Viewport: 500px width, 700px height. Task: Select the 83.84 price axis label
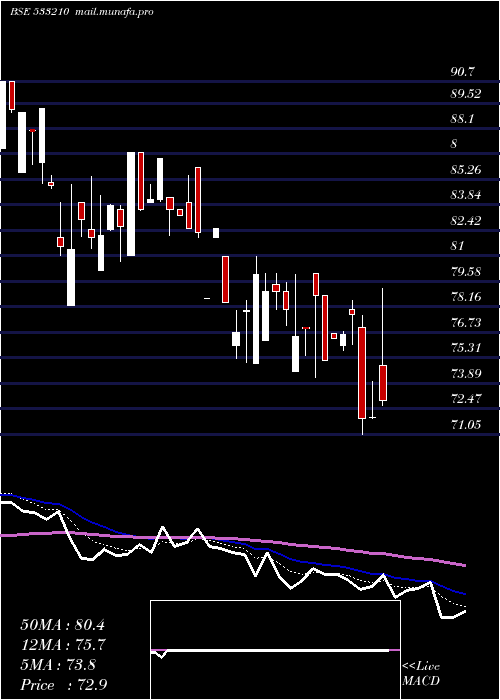coord(466,195)
